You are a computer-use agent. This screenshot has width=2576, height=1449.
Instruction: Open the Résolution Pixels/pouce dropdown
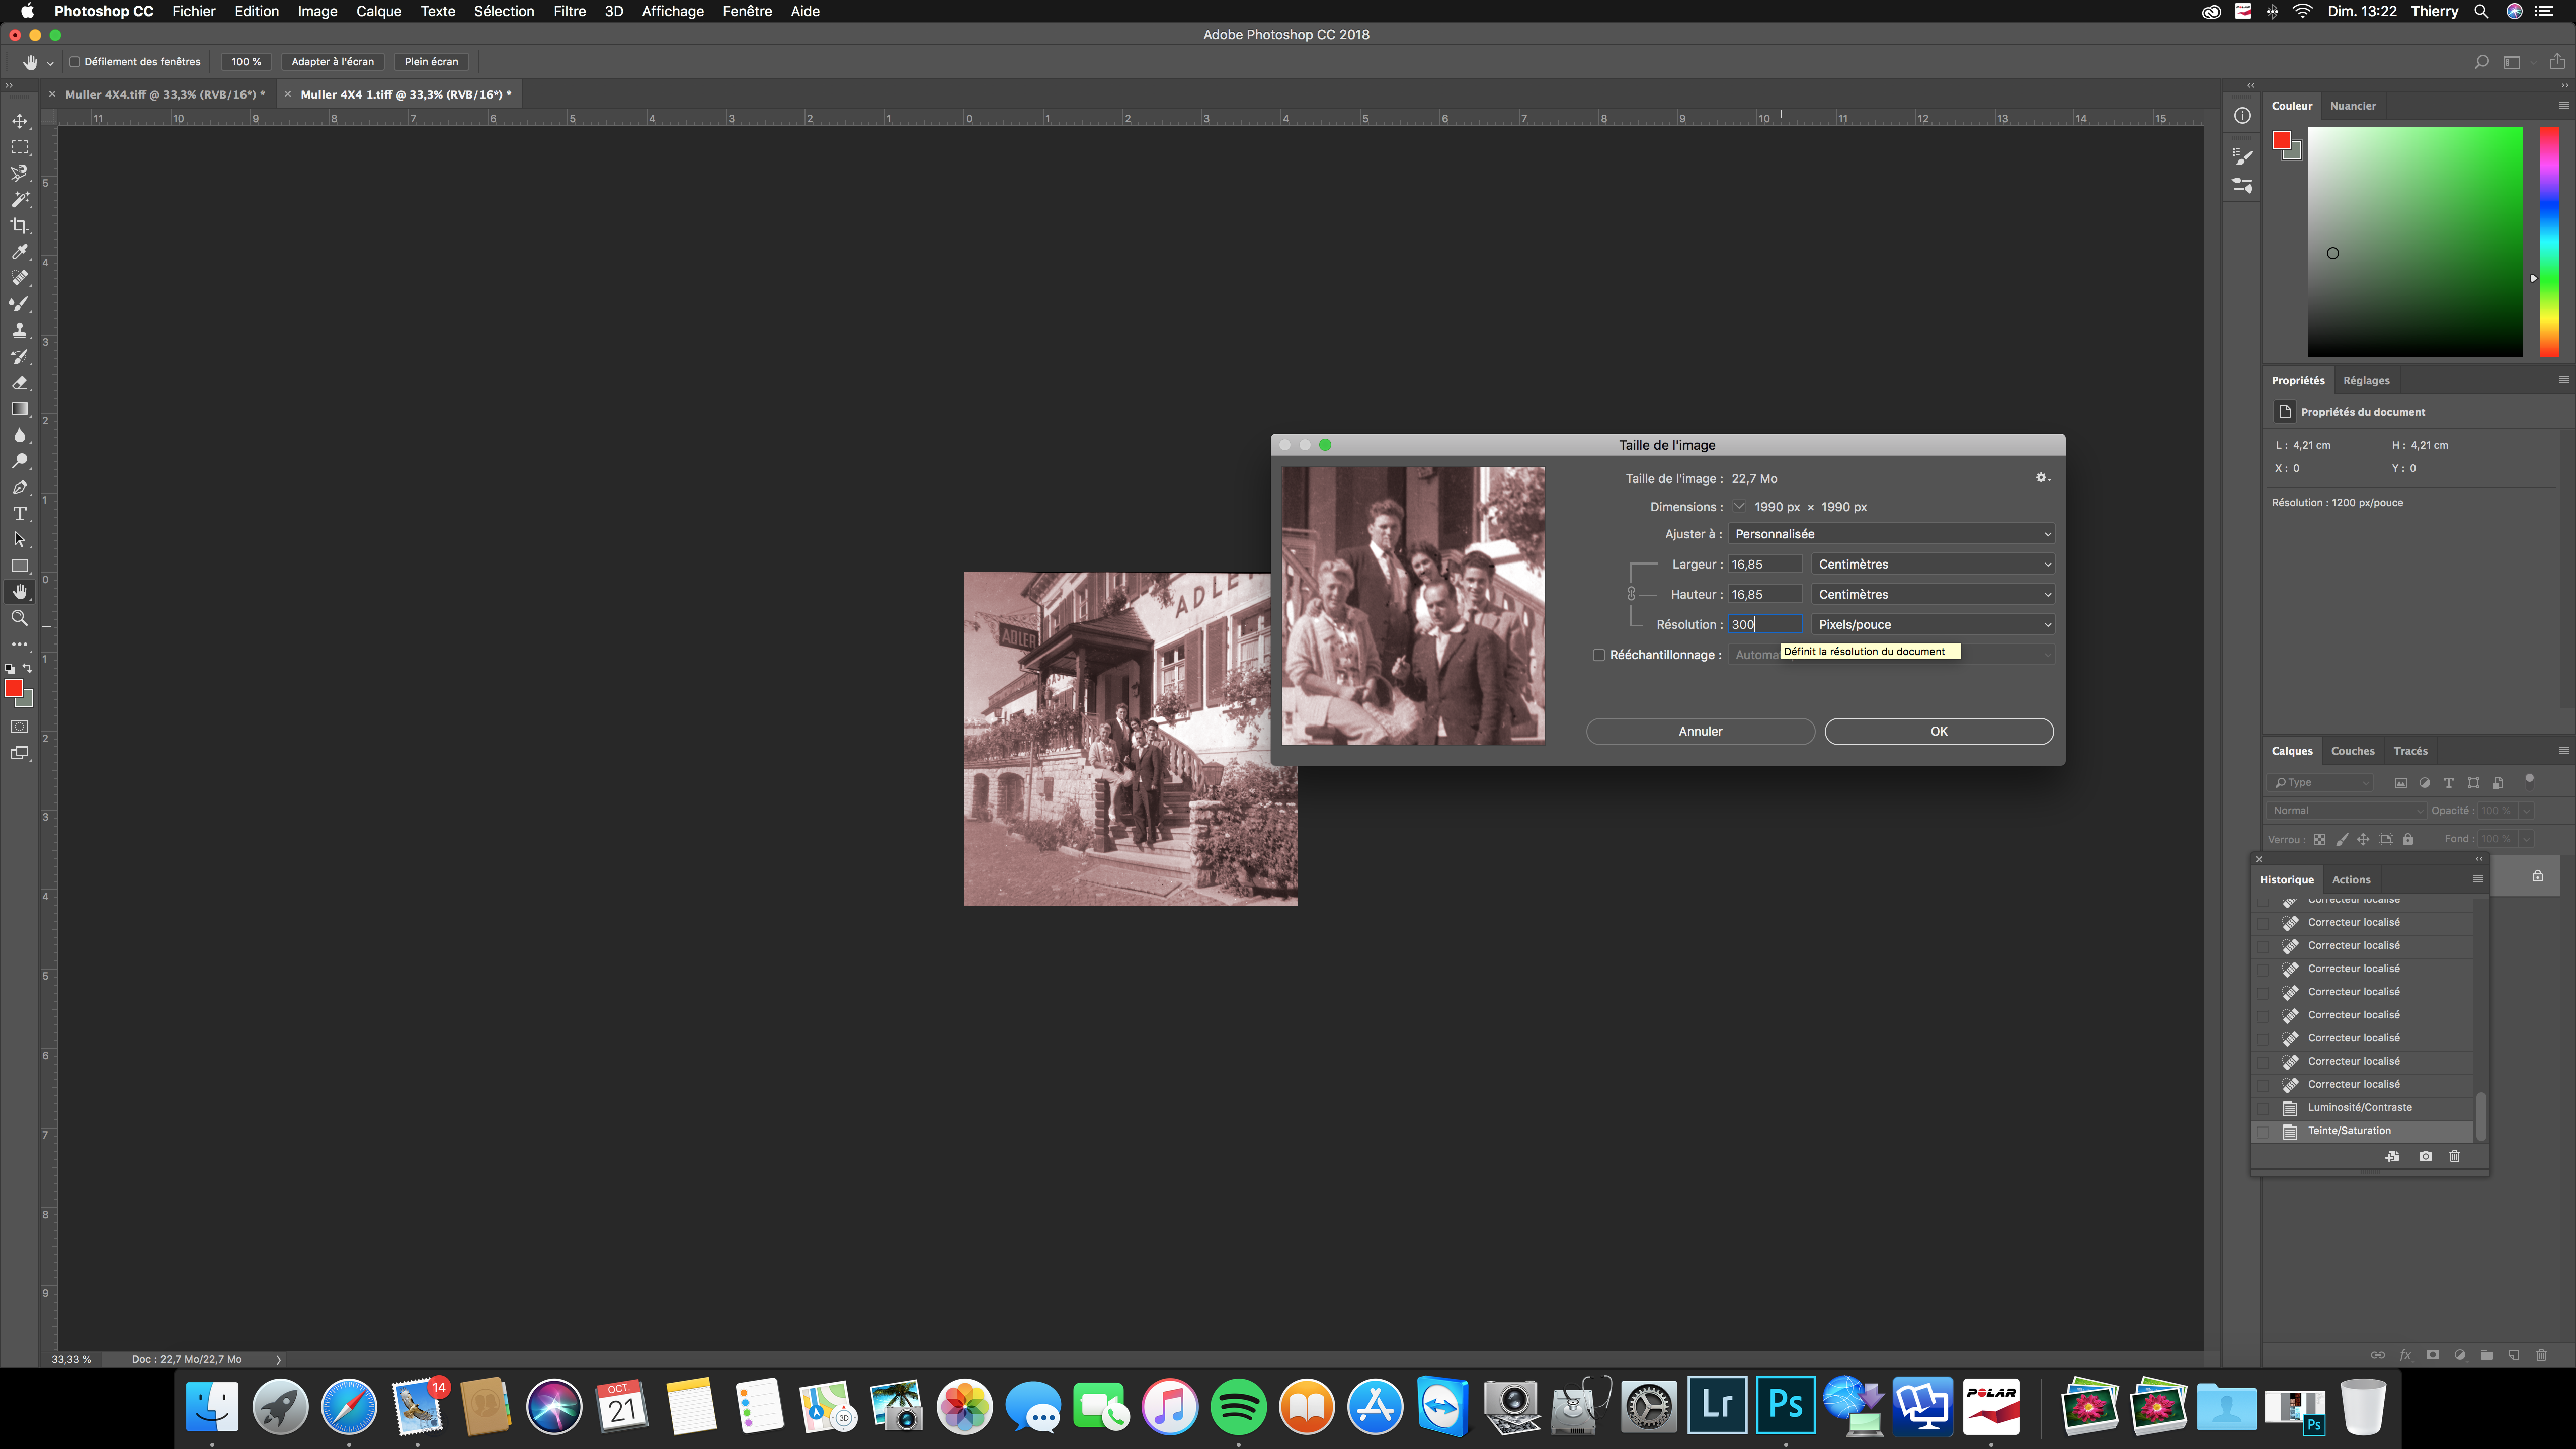[1933, 624]
